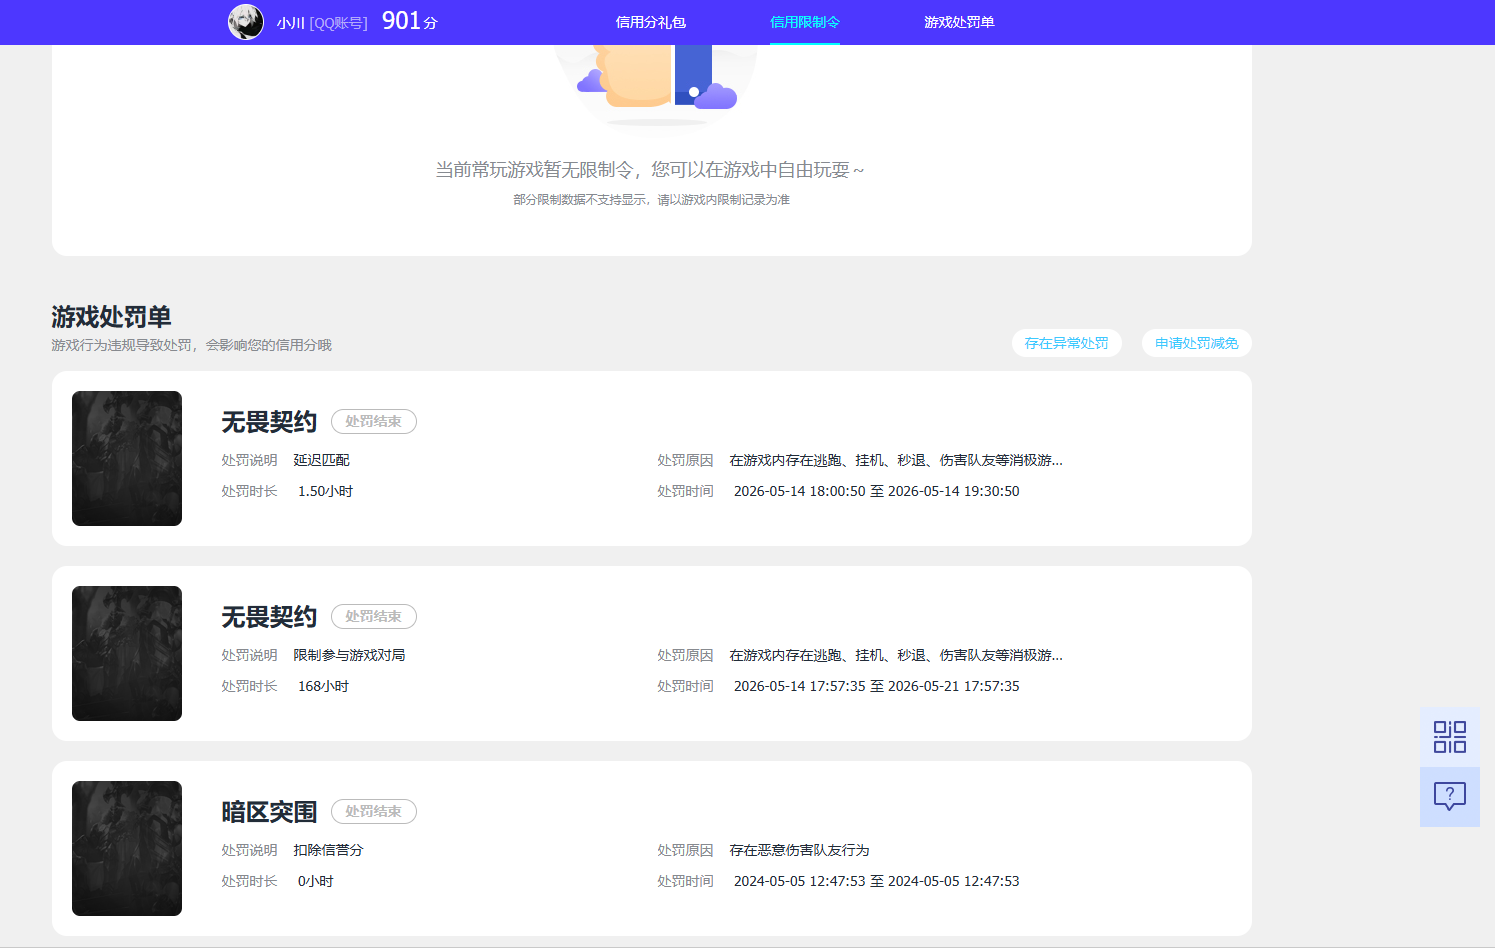The width and height of the screenshot is (1495, 948).
Task: Open thumbnail of the 168小时 无畏契约 penalty
Action: point(127,653)
